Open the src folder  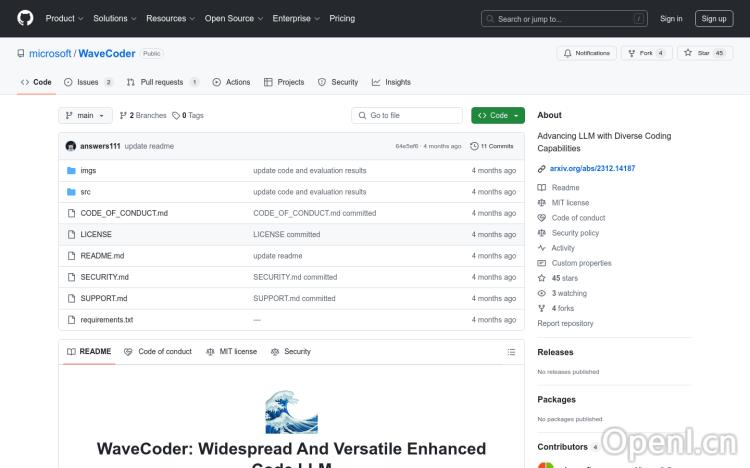point(85,192)
